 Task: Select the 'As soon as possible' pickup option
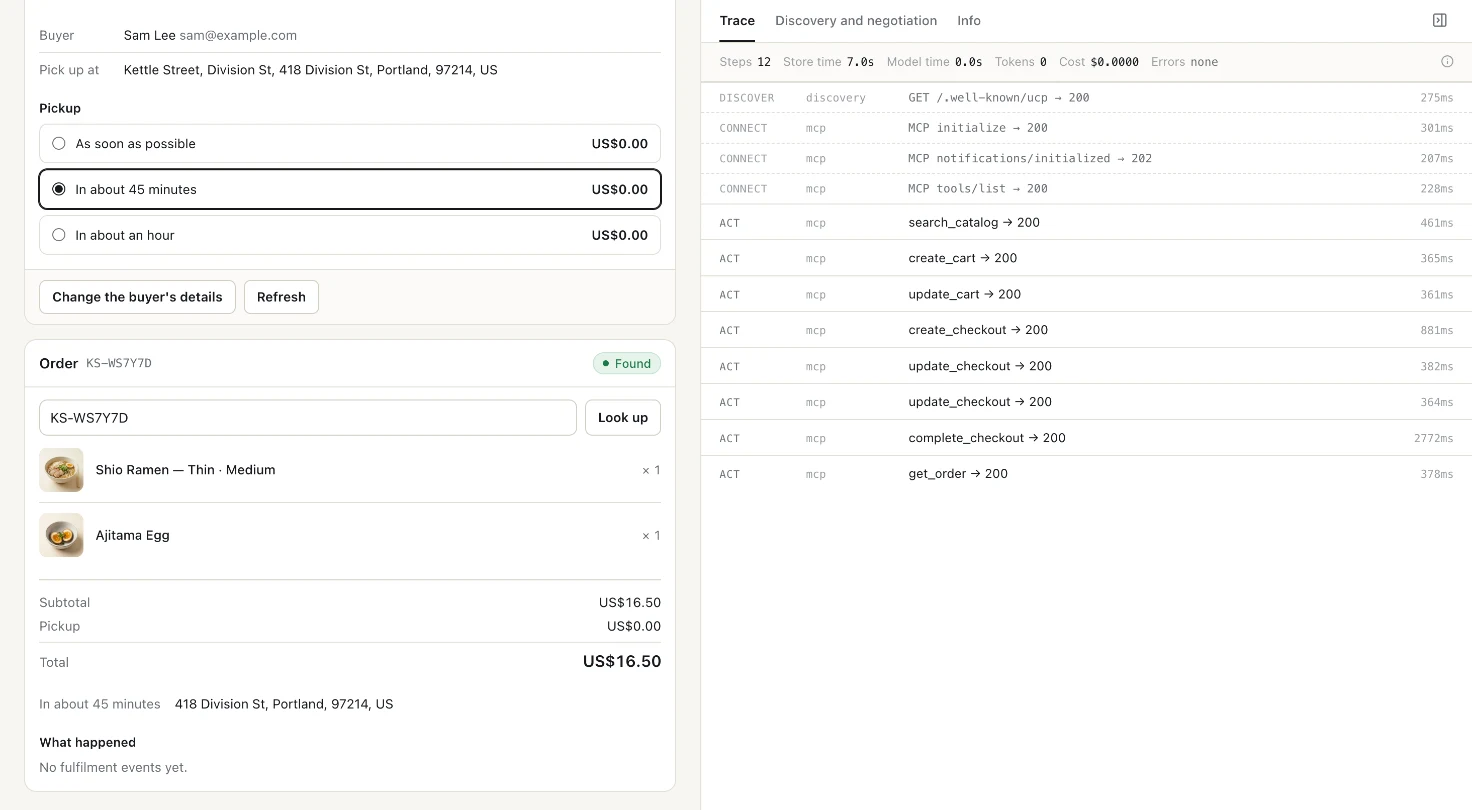coord(350,144)
